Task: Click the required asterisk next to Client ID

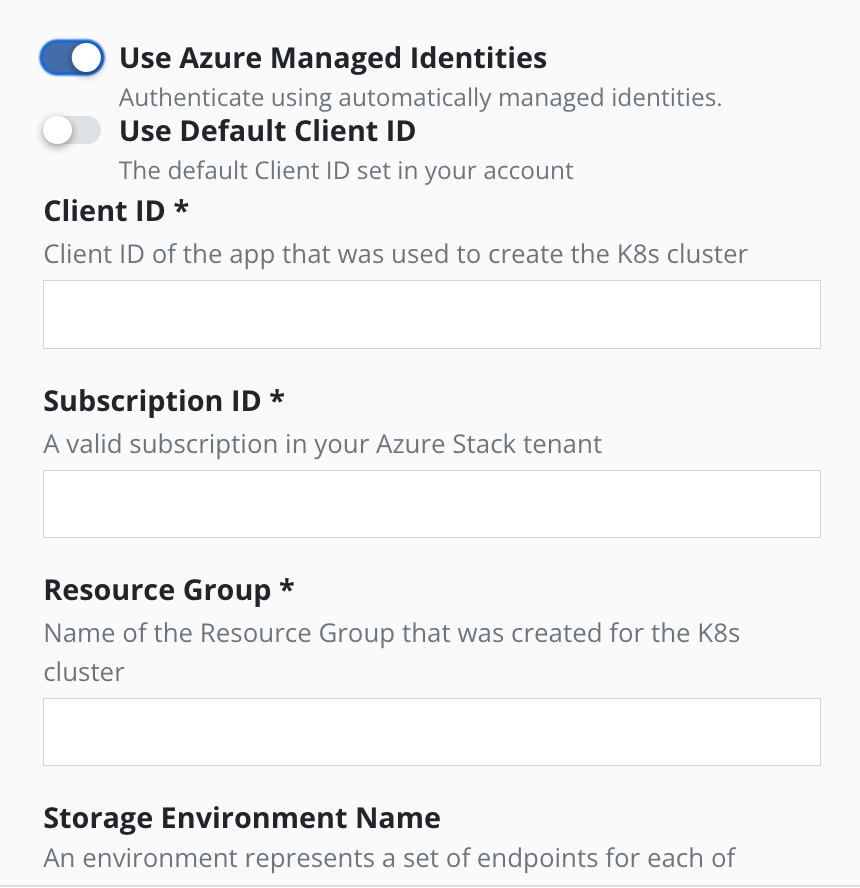Action: pyautogui.click(x=182, y=210)
